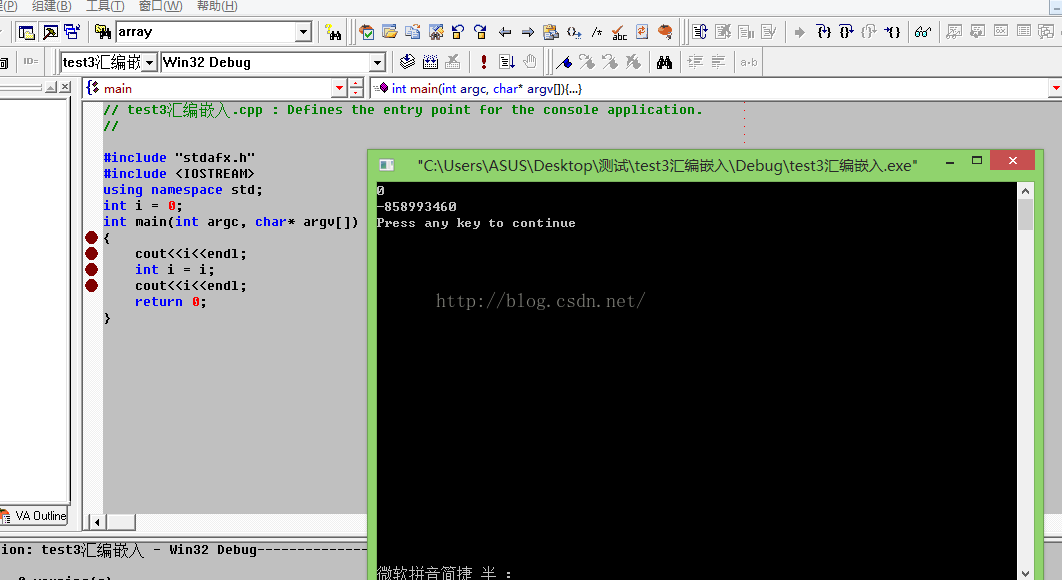The image size is (1062, 580).
Task: Expand the 'main' context dropdown arrow
Action: click(339, 88)
